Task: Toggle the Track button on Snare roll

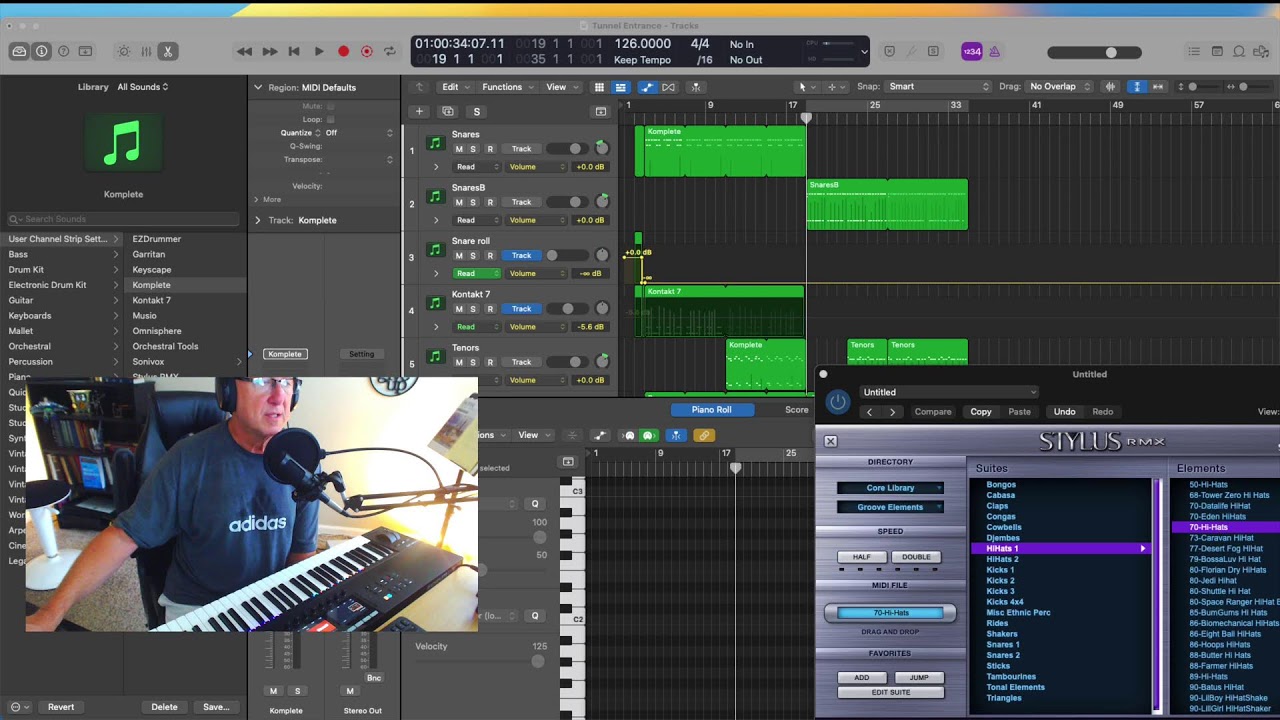Action: click(x=522, y=255)
